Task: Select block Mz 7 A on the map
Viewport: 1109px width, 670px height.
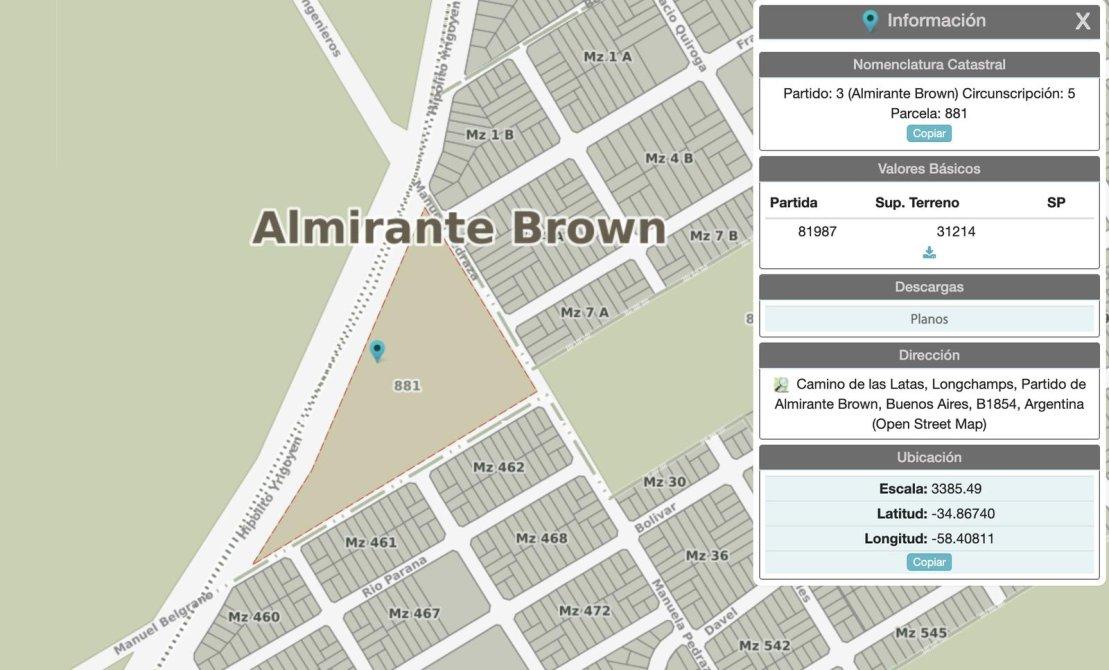Action: pos(584,313)
